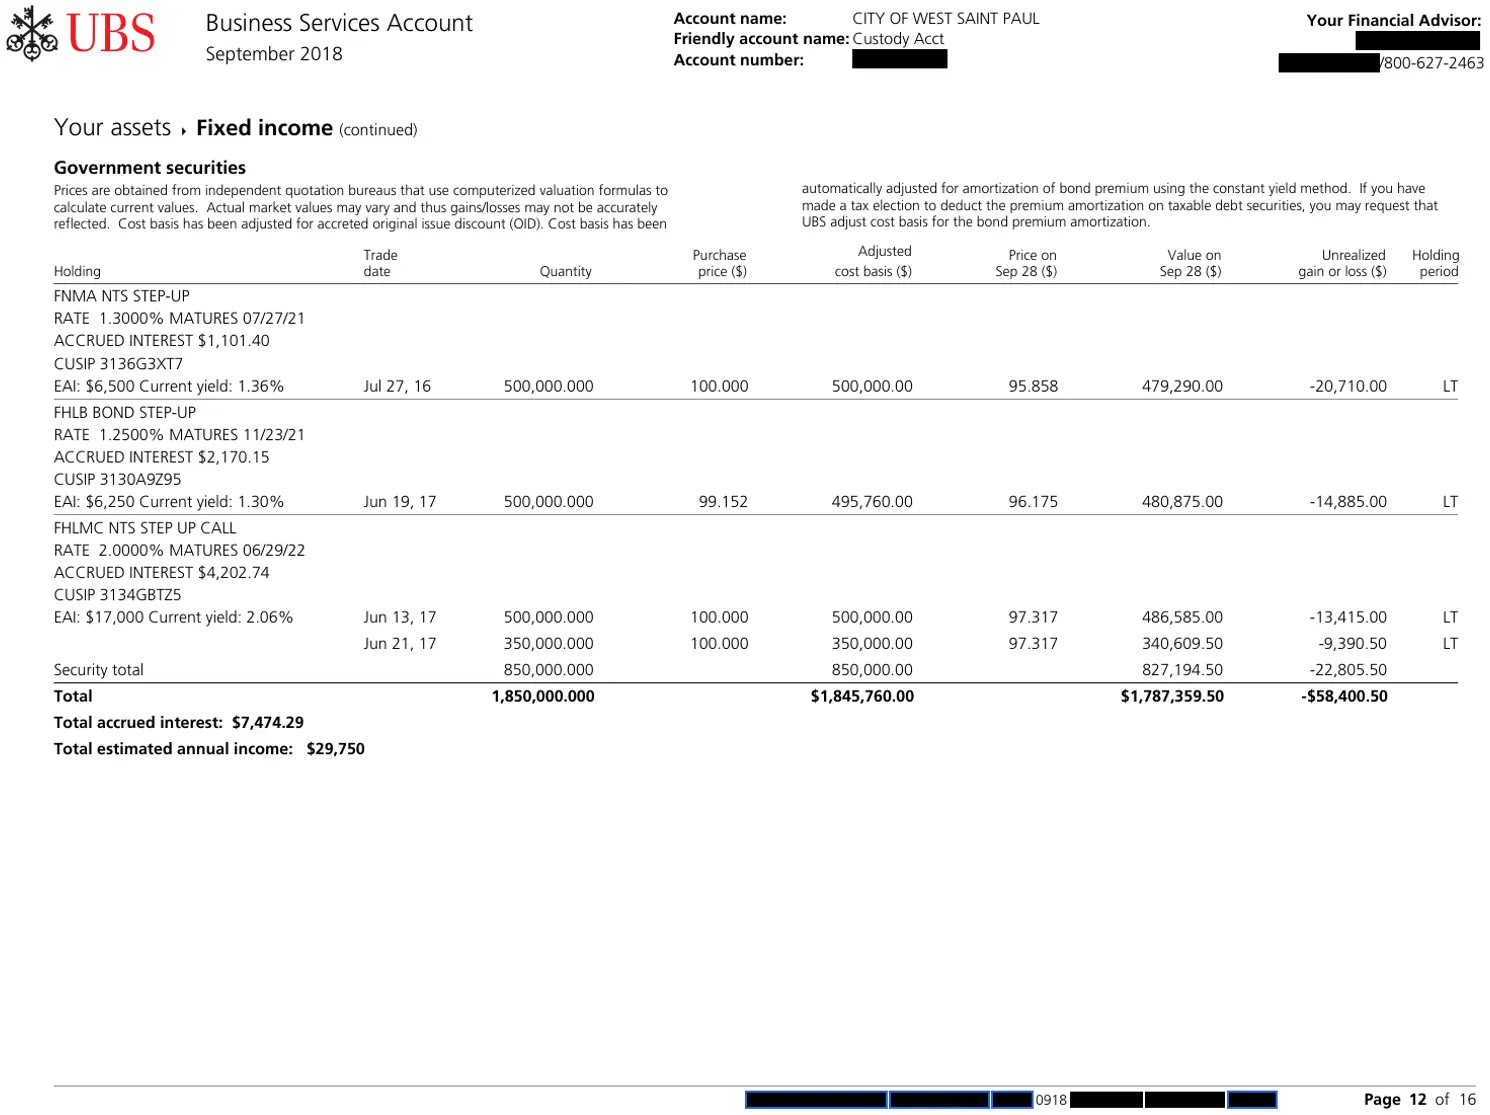Viewport: 1490px width, 1115px height.
Task: Select trade date 'Jul 27, 16'
Action: [397, 386]
